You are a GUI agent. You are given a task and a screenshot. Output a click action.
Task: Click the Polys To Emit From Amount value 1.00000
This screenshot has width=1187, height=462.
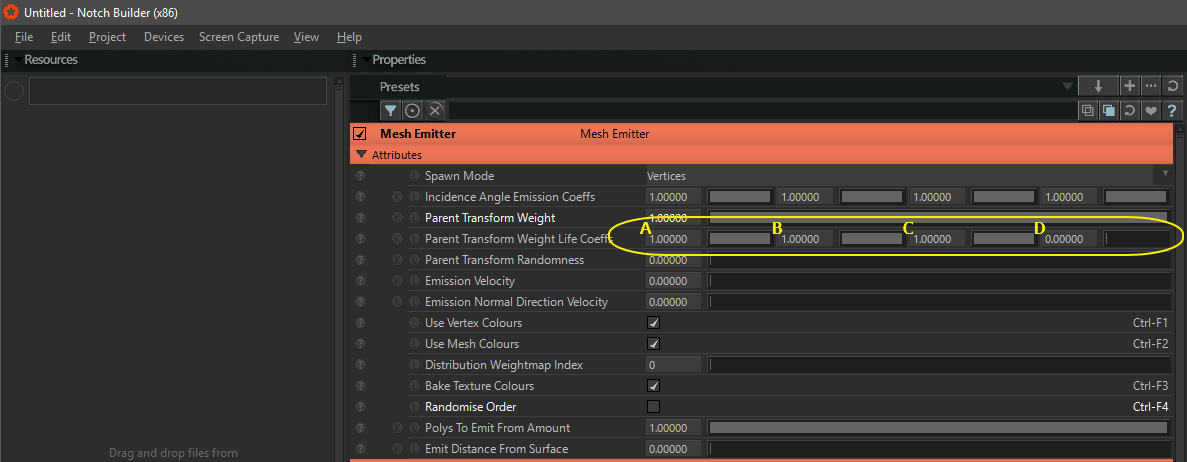[674, 428]
